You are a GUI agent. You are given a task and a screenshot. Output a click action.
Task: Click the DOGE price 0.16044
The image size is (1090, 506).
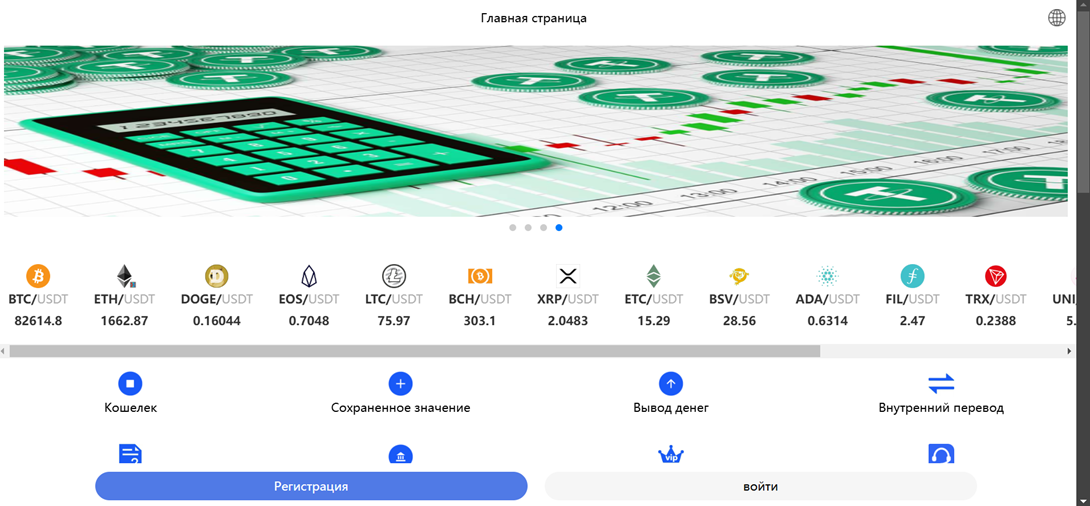coord(216,321)
